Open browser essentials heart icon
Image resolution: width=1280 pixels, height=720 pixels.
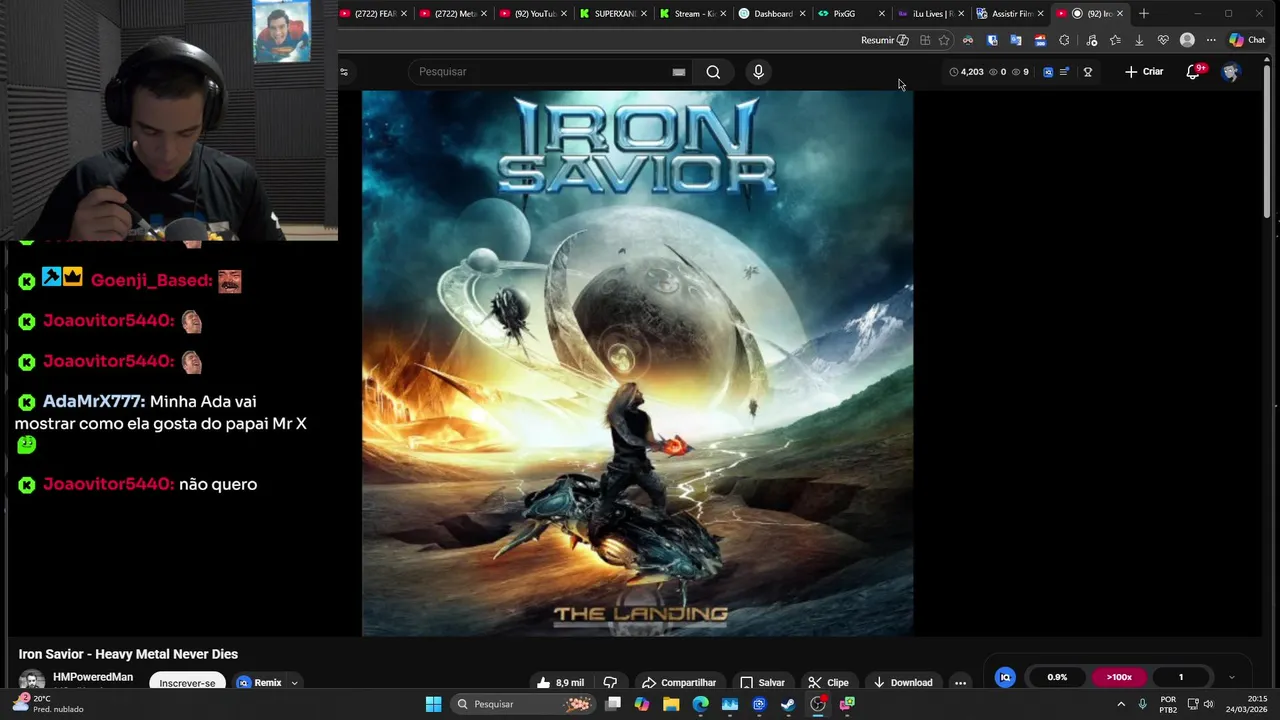1163,40
